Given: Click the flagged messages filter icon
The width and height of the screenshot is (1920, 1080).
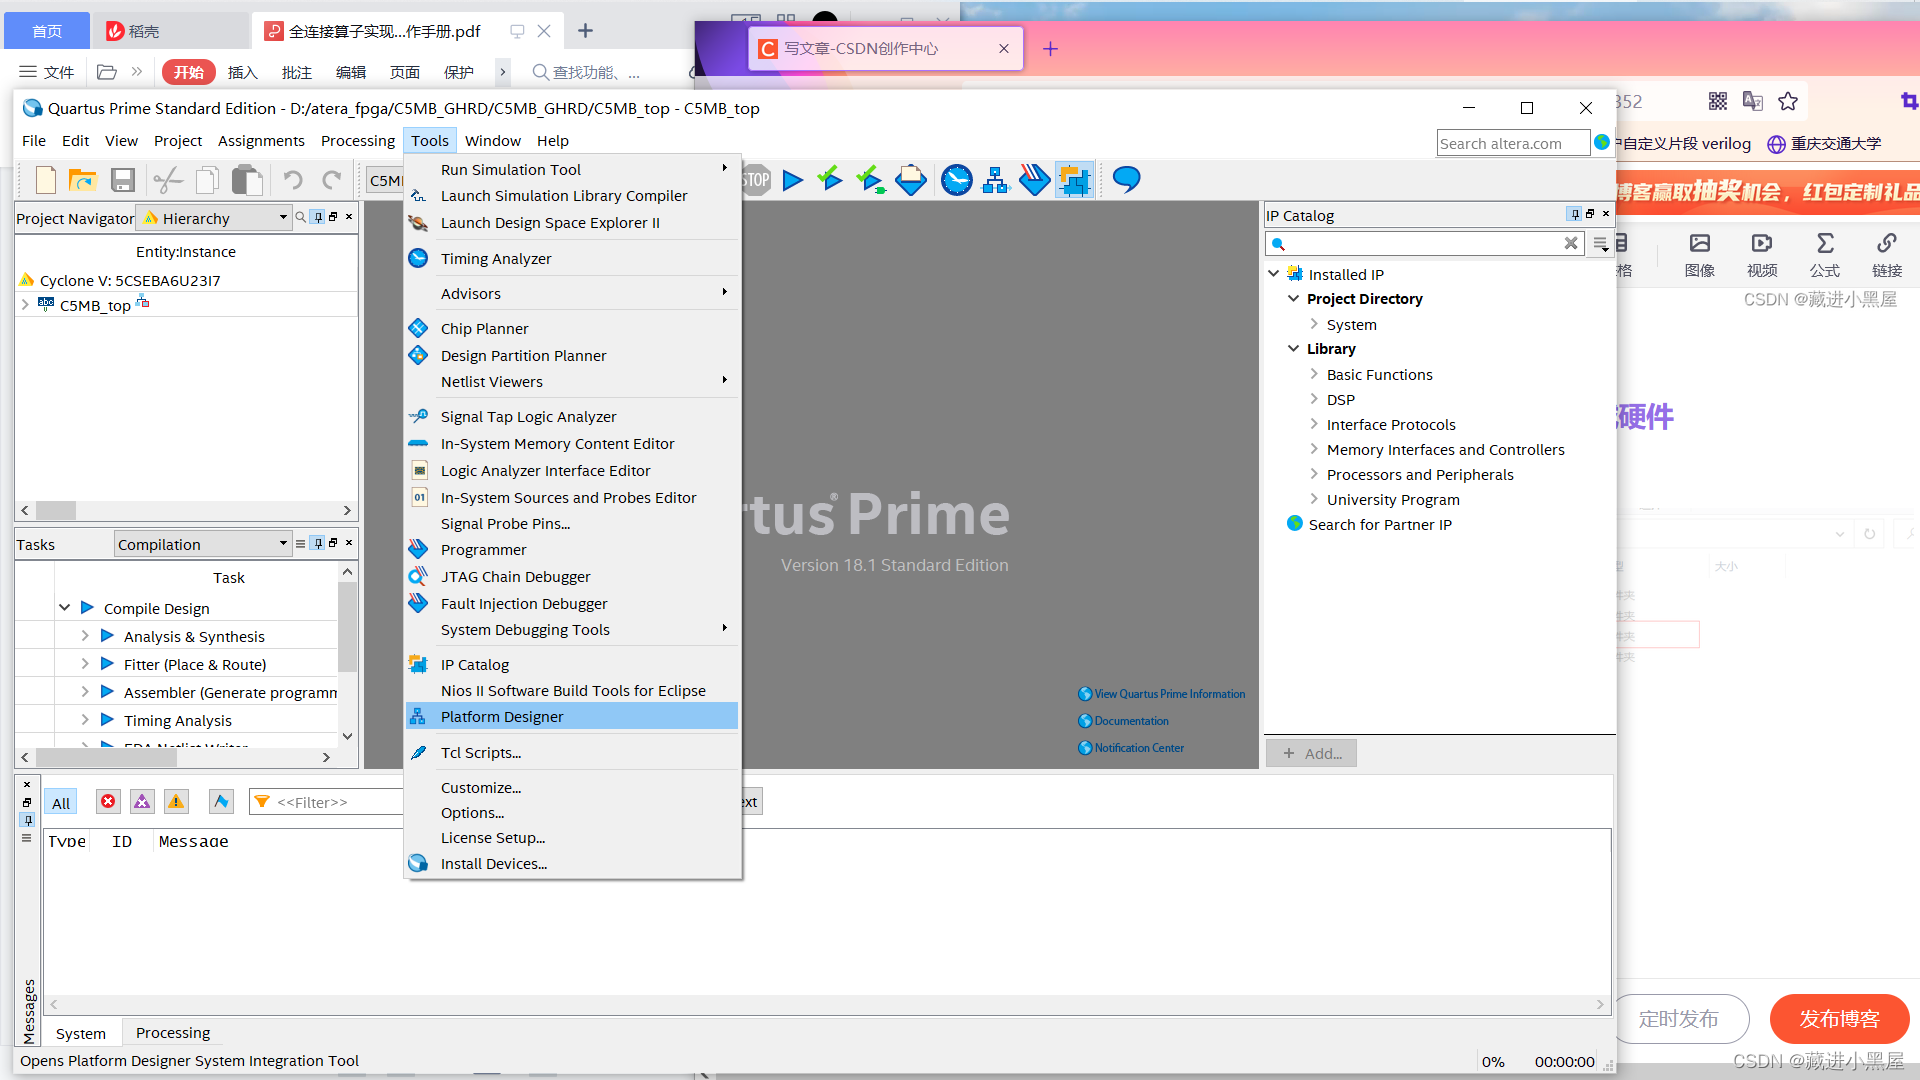Looking at the screenshot, I should pos(221,802).
